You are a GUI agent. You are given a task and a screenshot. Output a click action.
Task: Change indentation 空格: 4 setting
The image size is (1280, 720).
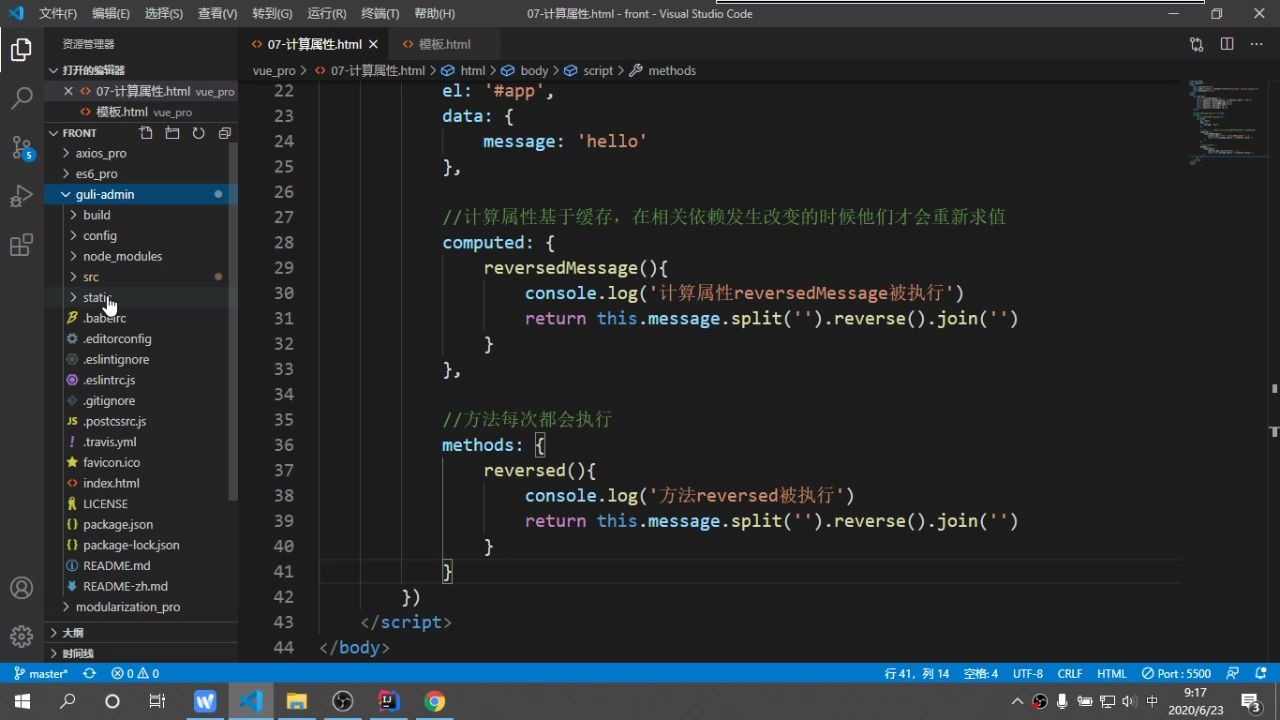click(x=981, y=674)
